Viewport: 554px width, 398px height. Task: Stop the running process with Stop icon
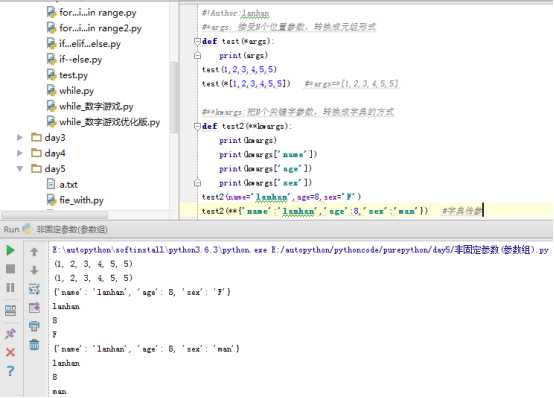10,269
